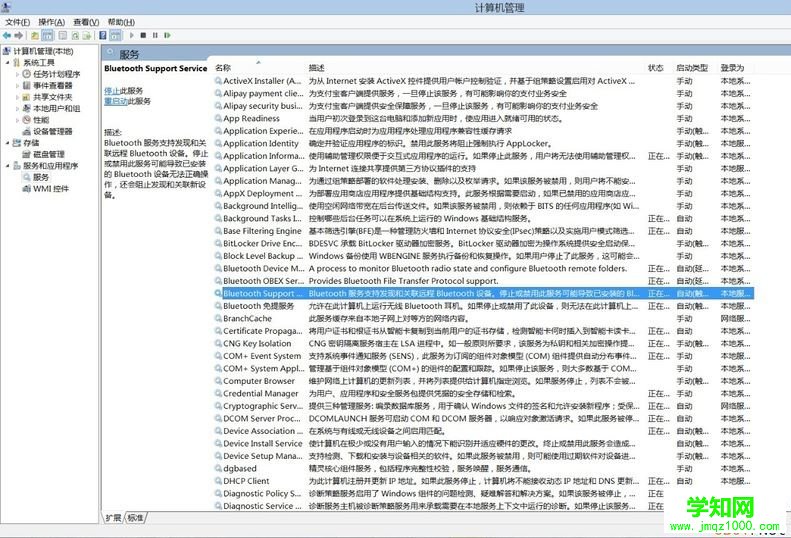
Task: Click the 重启动 this service link
Action: 116,101
